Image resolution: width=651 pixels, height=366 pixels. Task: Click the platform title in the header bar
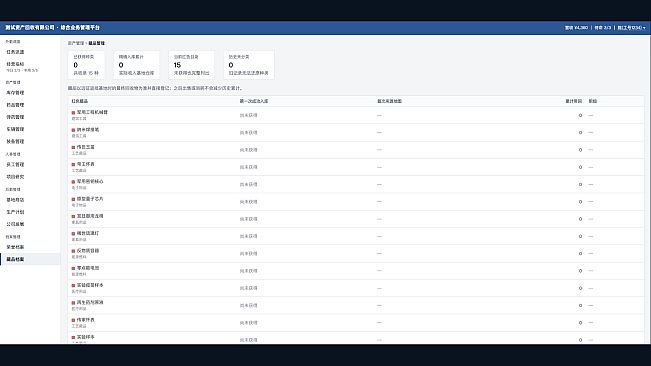click(53, 27)
